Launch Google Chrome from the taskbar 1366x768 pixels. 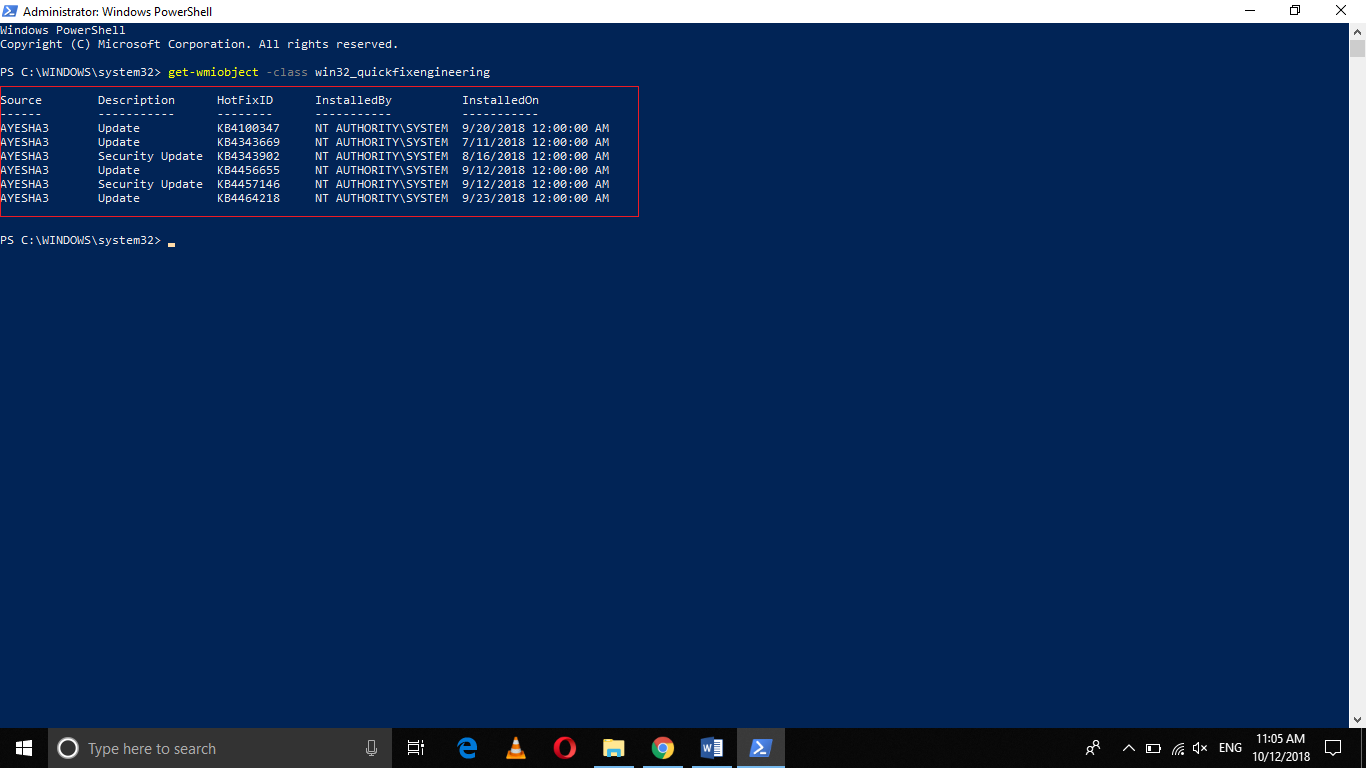pyautogui.click(x=662, y=748)
